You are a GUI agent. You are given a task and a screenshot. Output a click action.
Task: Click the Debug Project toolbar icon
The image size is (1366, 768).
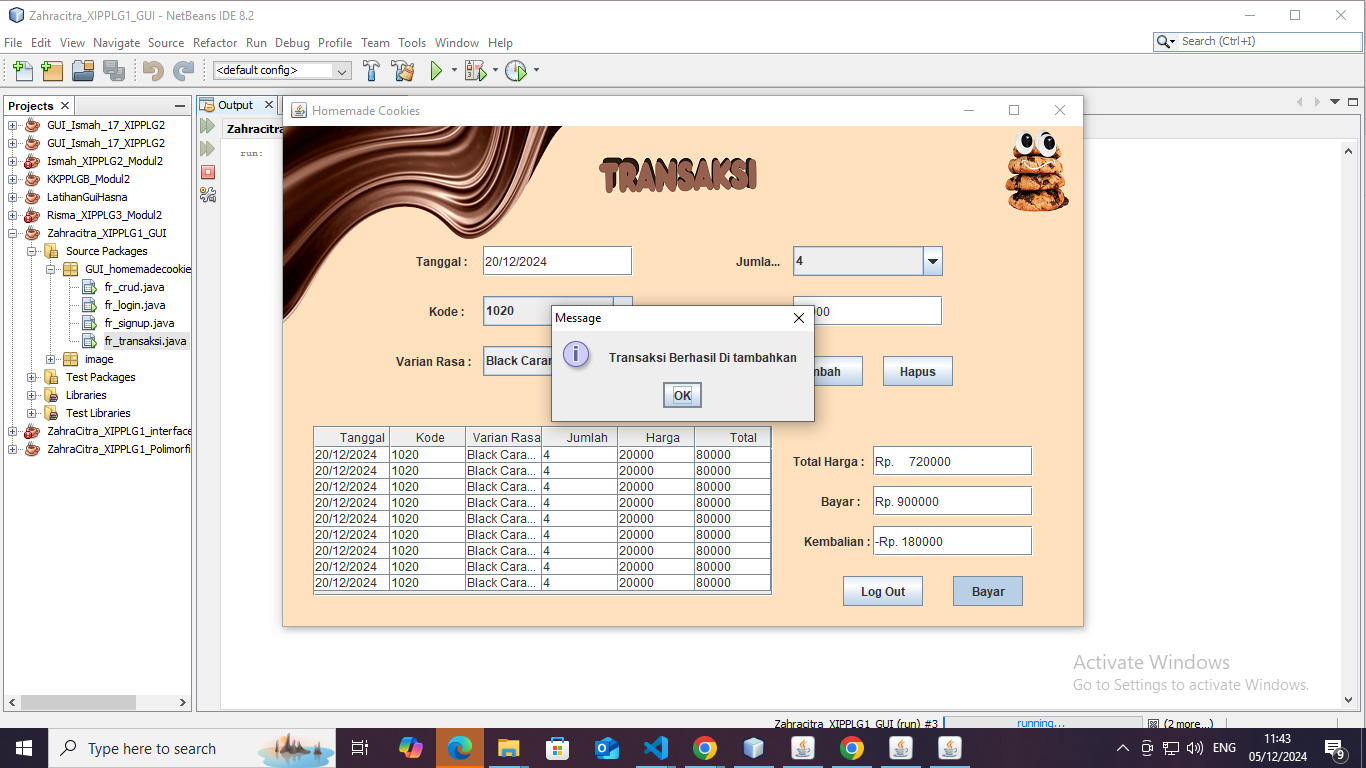[475, 71]
